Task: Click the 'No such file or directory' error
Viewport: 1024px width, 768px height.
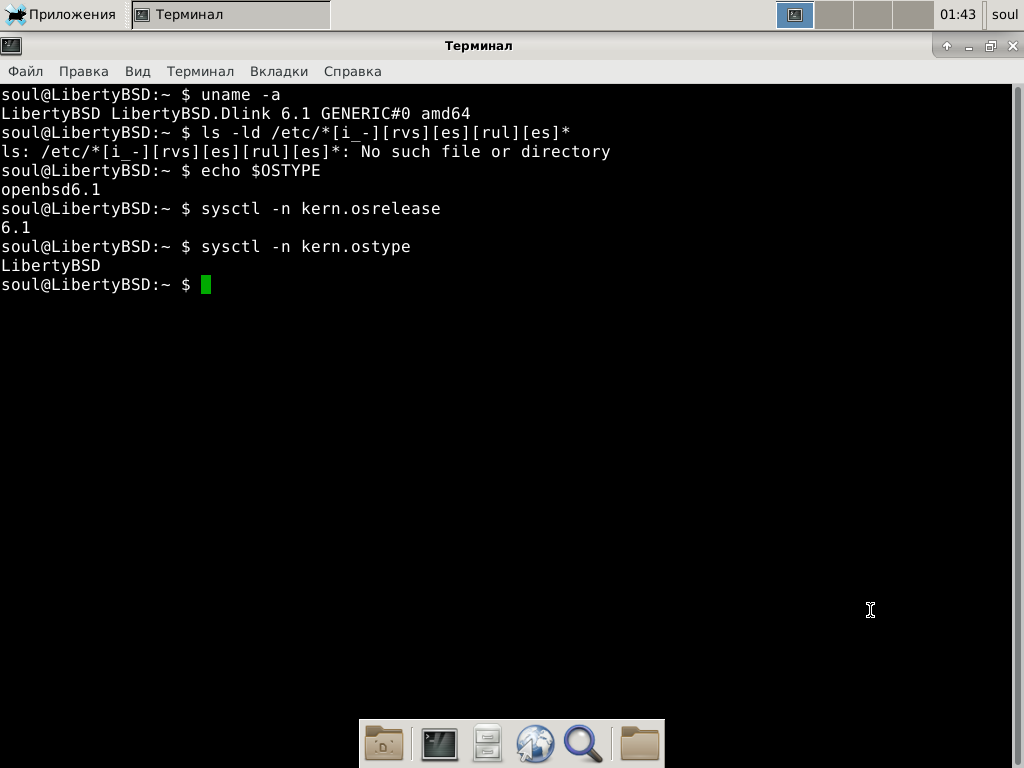Action: coord(485,152)
